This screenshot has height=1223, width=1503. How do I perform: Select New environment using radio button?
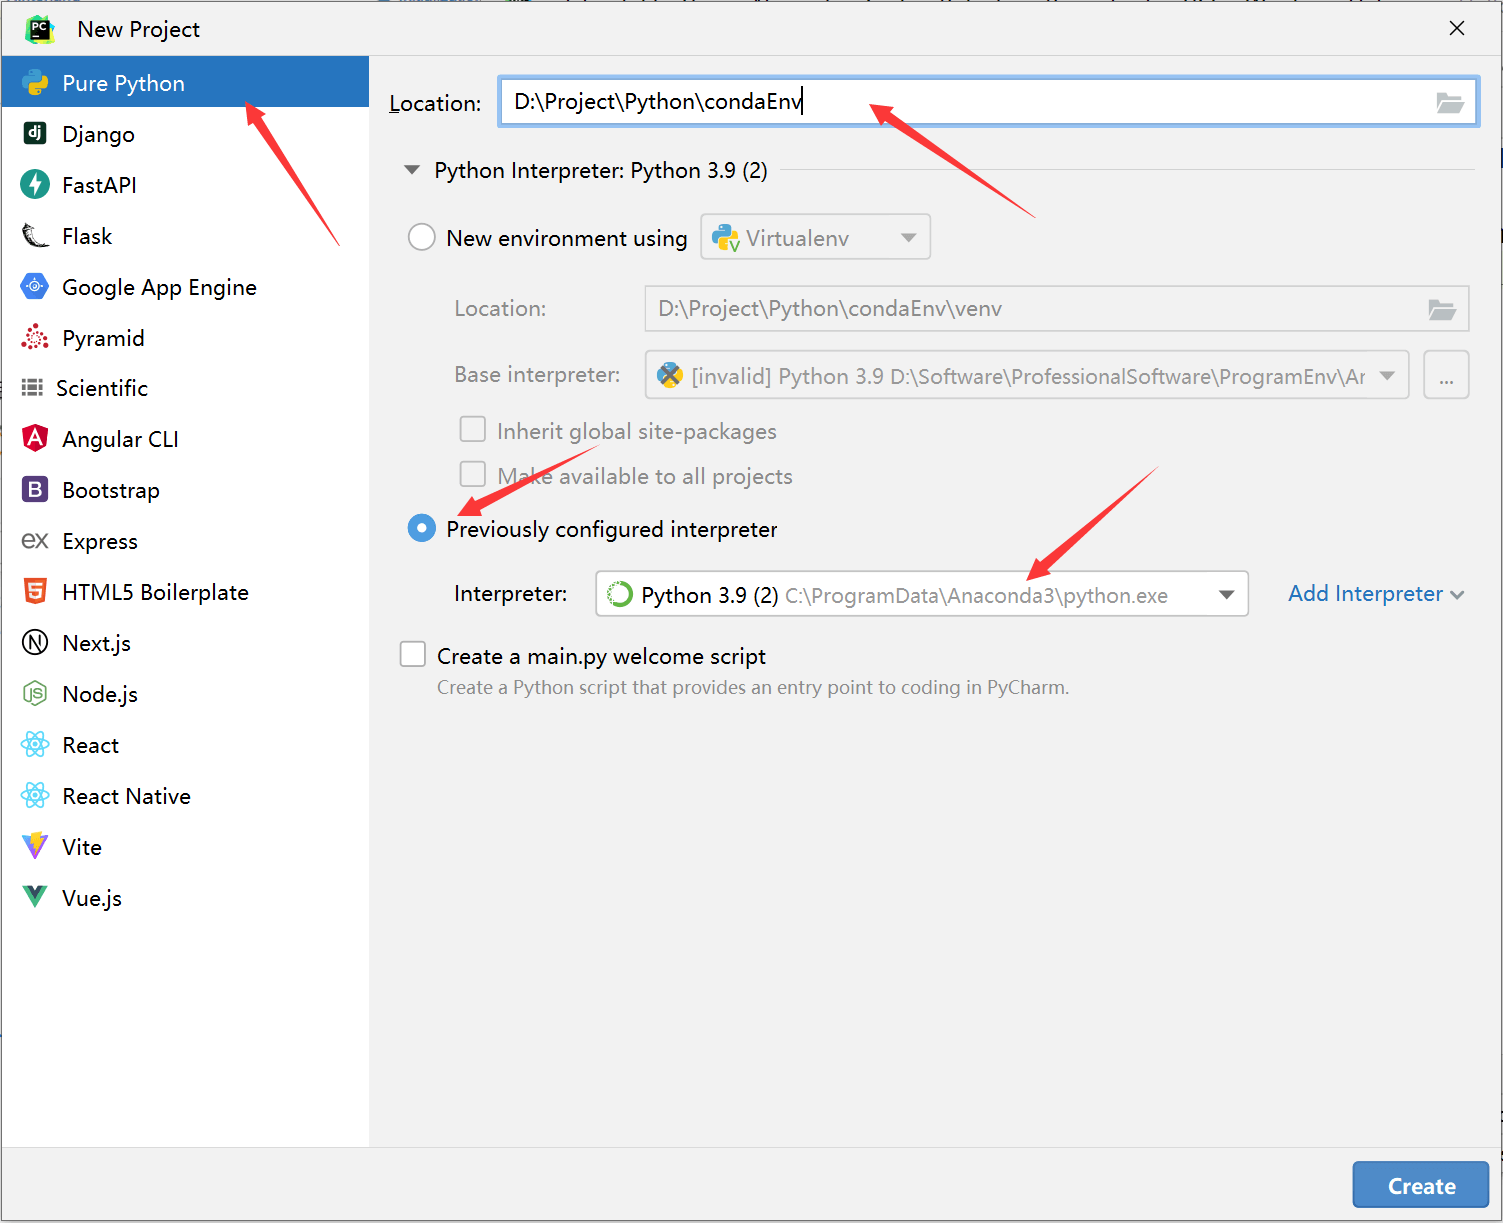pyautogui.click(x=422, y=237)
